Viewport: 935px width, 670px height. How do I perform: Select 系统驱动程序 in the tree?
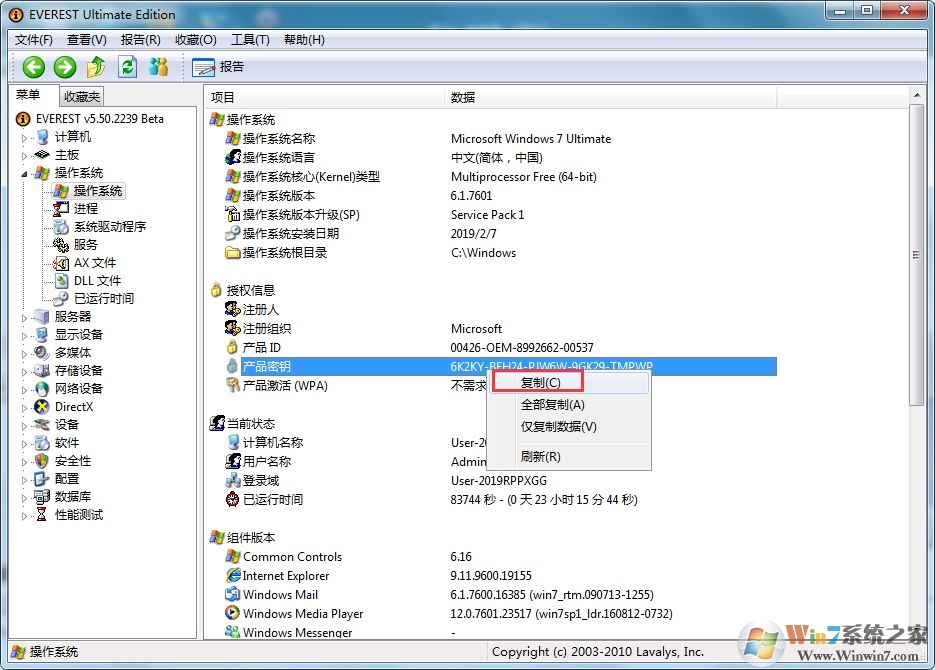pos(109,226)
